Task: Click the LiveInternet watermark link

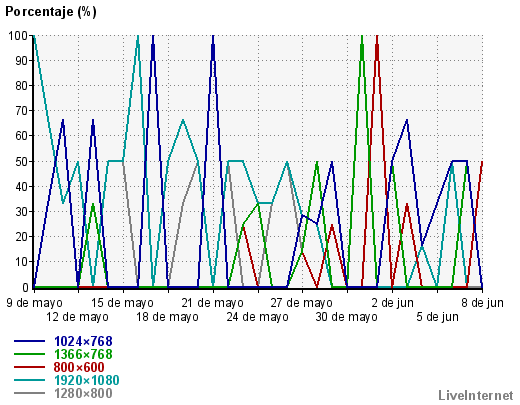Action: tap(476, 395)
